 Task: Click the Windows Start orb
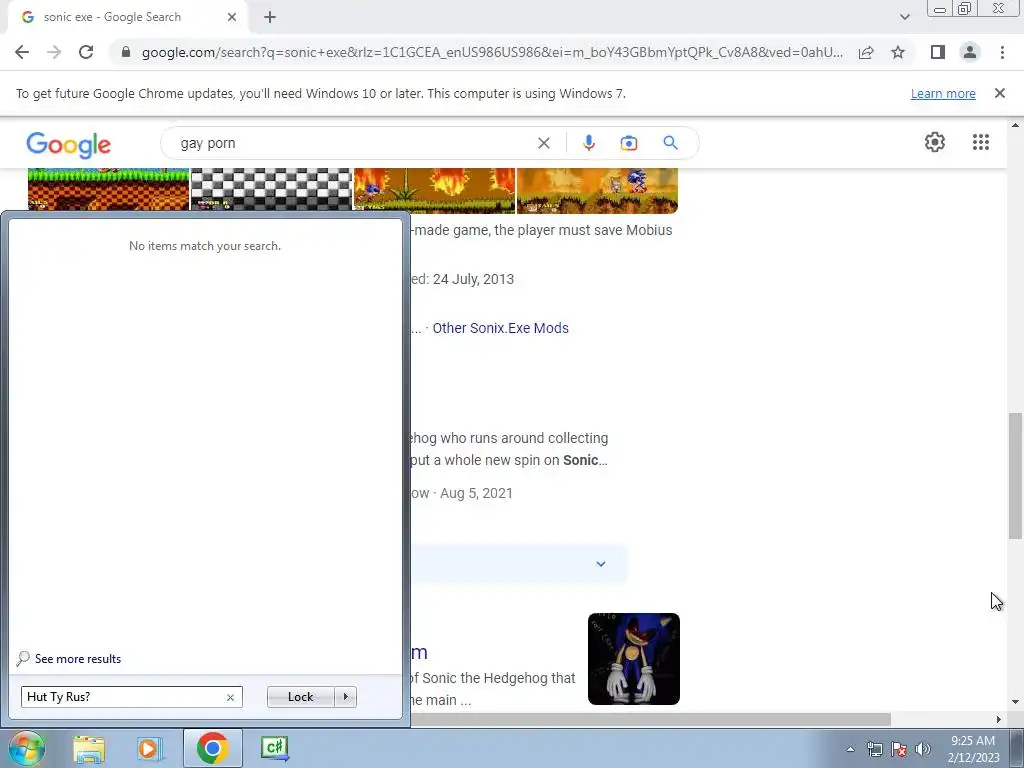point(26,748)
